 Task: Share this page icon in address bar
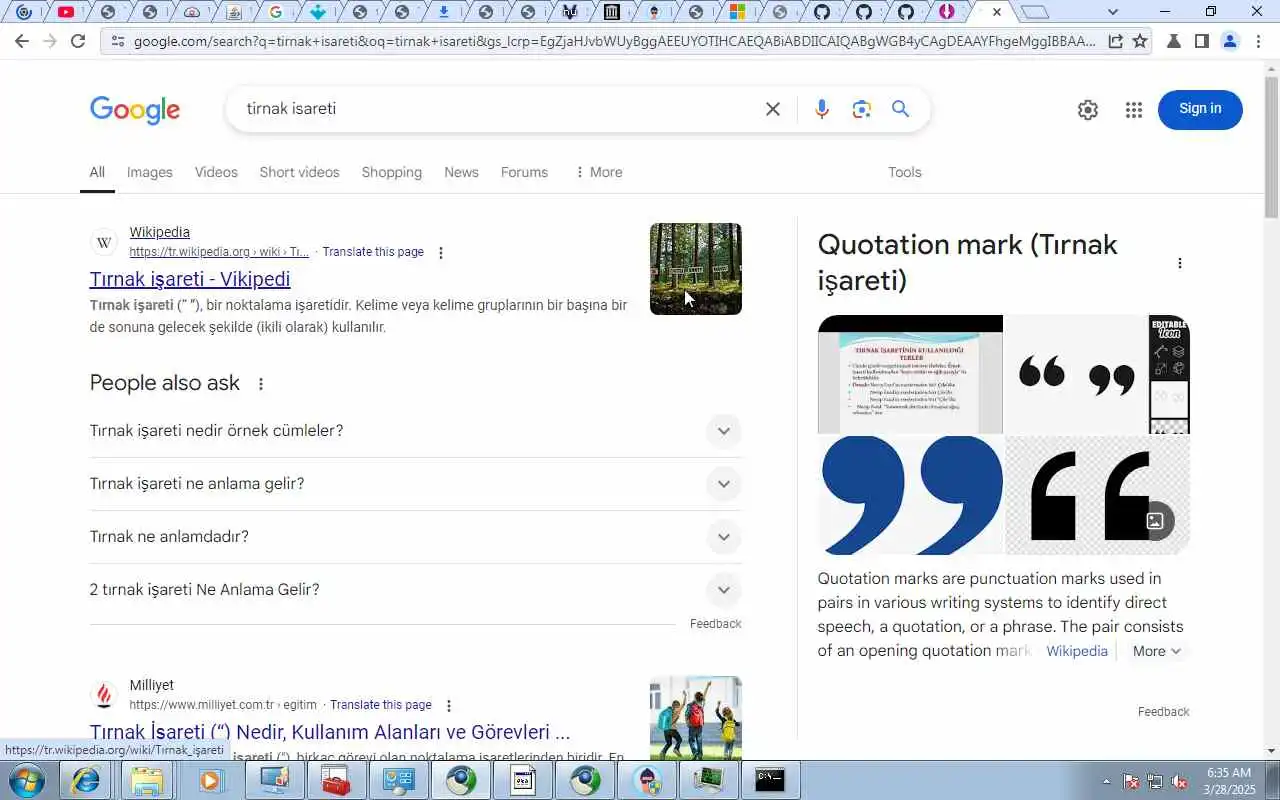click(x=1115, y=41)
